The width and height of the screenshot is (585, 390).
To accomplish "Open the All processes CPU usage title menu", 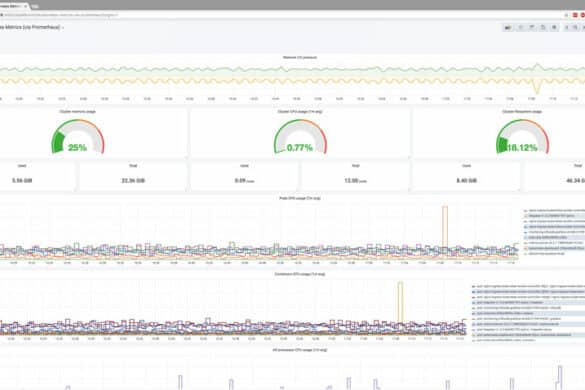I will coord(300,350).
